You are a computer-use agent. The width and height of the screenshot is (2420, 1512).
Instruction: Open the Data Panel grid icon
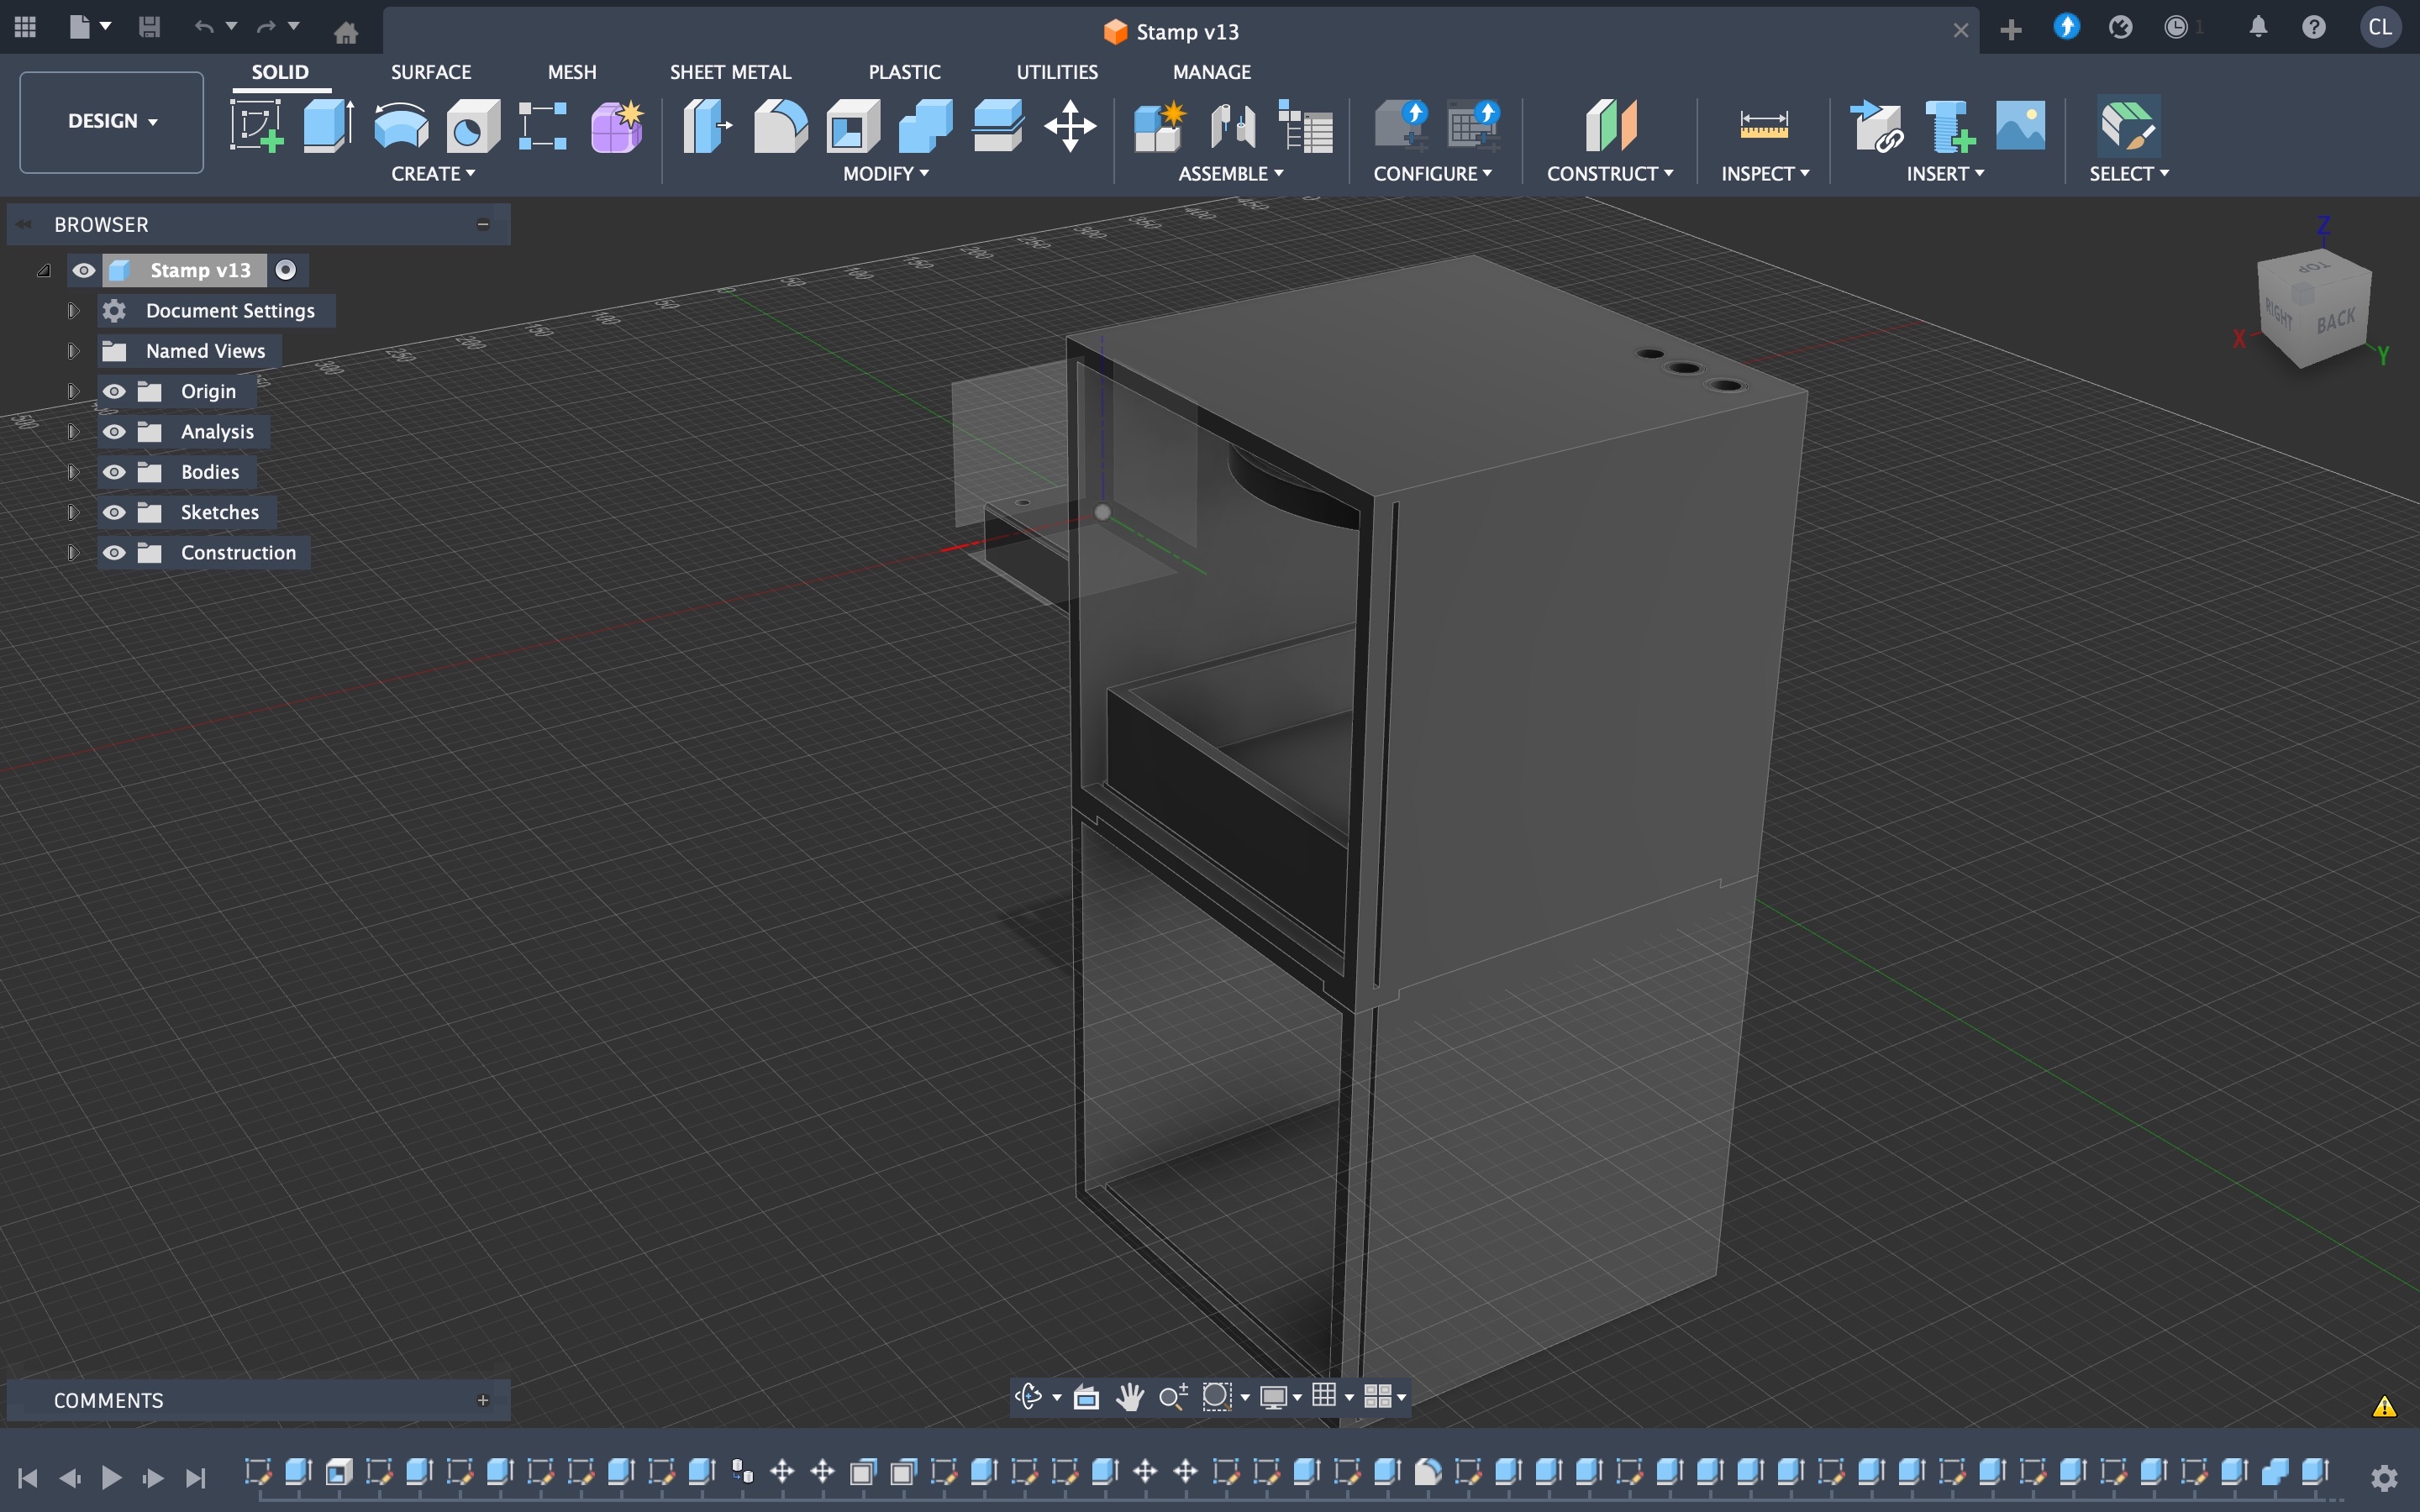point(25,27)
